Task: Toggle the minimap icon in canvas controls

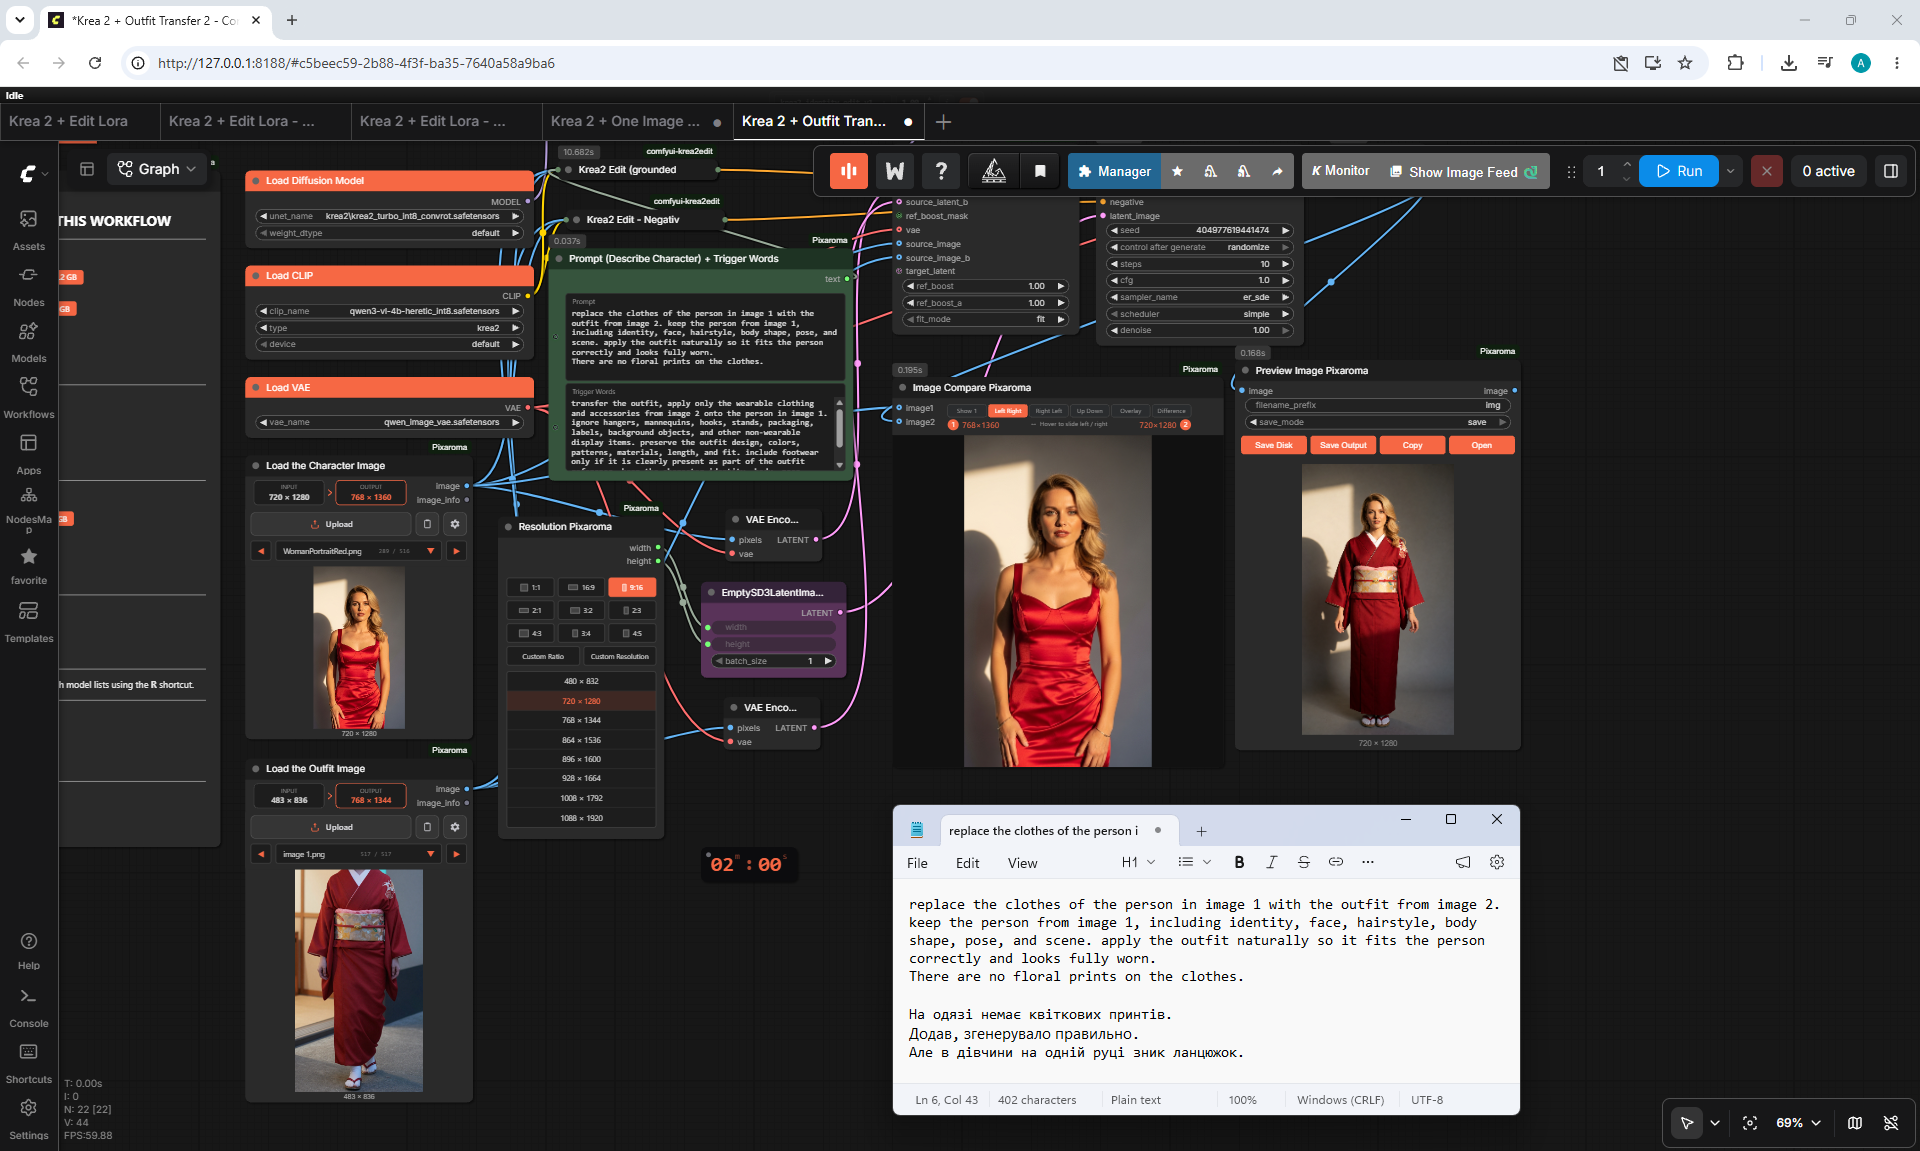Action: (1855, 1123)
